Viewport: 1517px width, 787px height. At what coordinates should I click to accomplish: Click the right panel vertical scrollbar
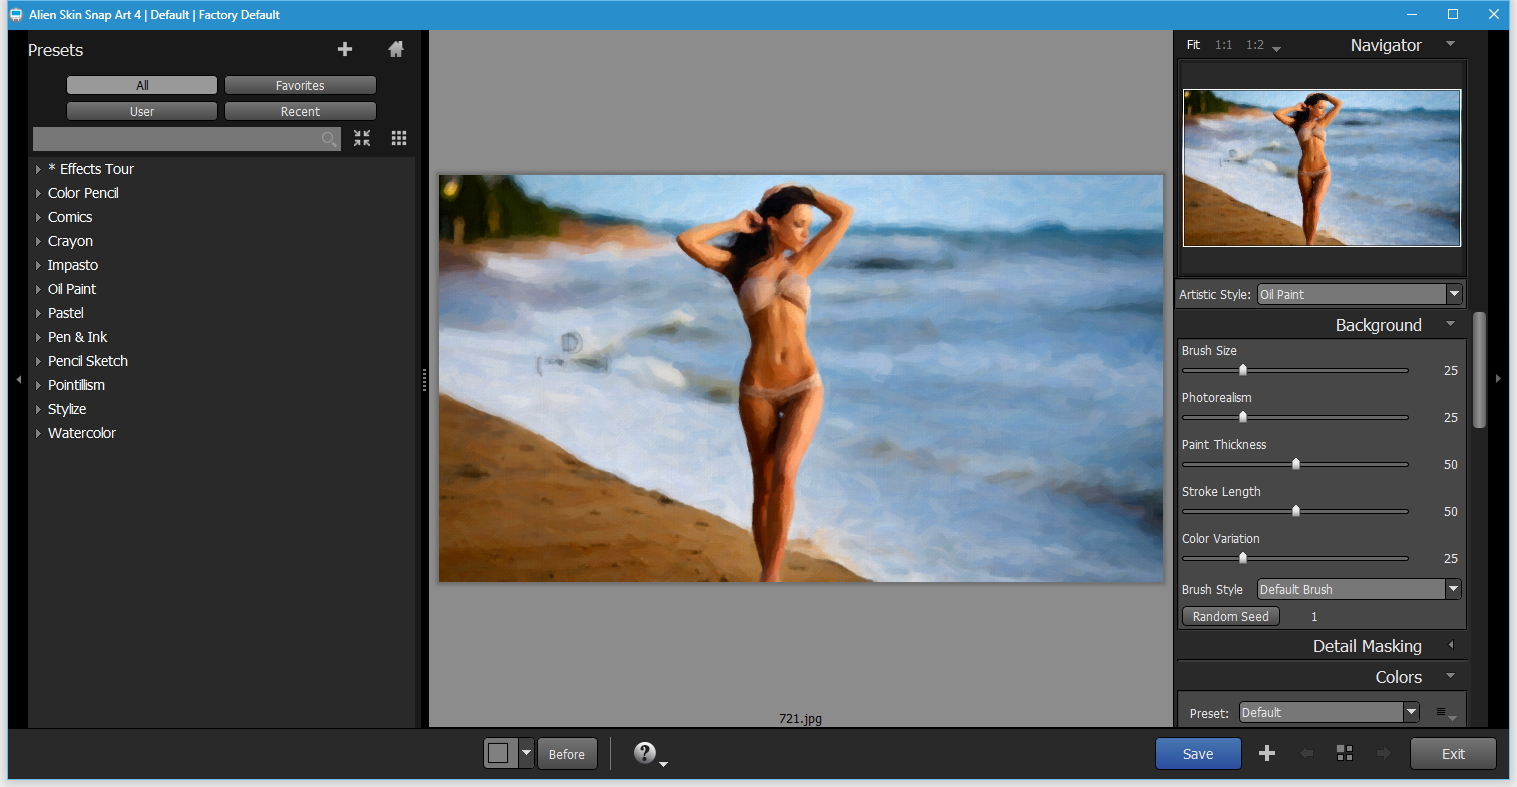coord(1479,370)
